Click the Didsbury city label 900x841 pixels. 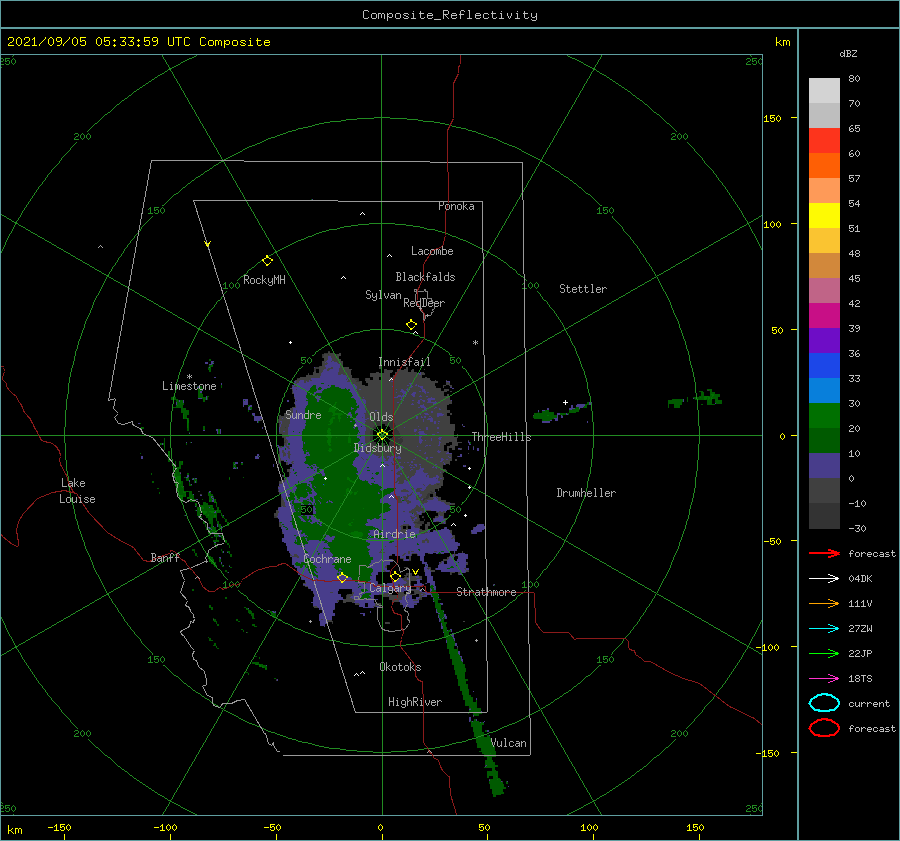point(378,448)
